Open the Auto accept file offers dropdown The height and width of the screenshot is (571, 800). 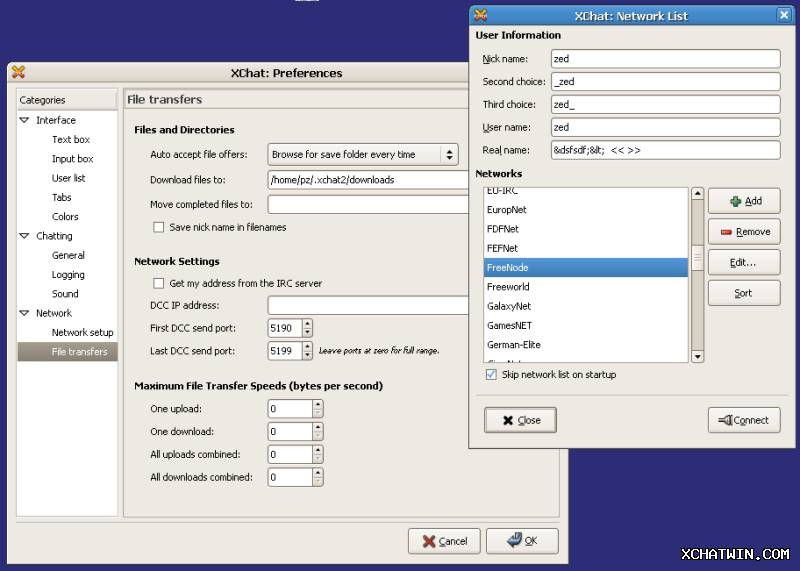(363, 155)
